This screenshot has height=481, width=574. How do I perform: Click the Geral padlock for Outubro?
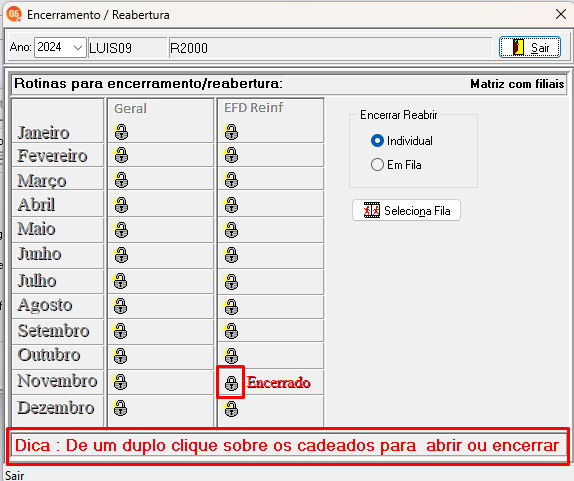click(120, 356)
